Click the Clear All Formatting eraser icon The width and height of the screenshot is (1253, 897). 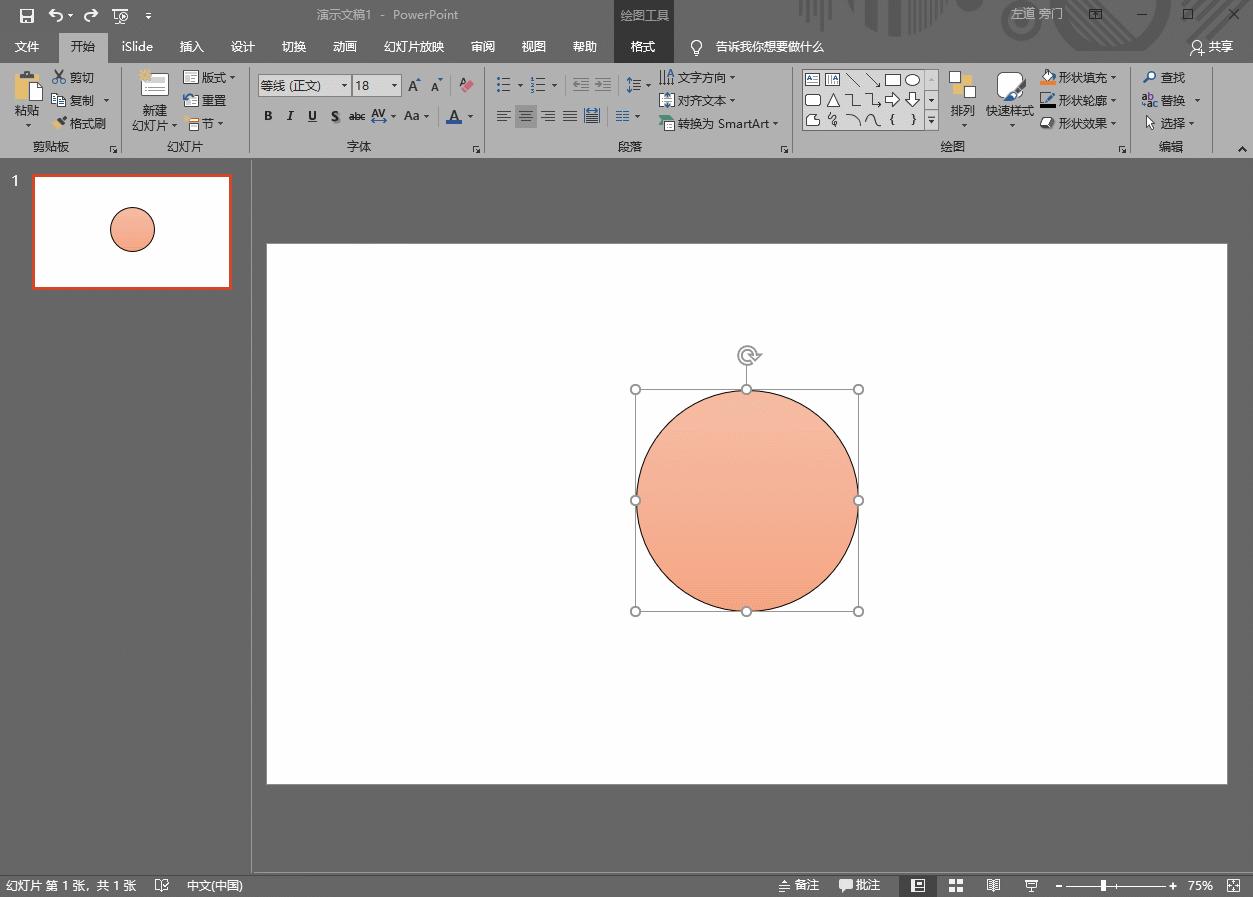click(466, 86)
